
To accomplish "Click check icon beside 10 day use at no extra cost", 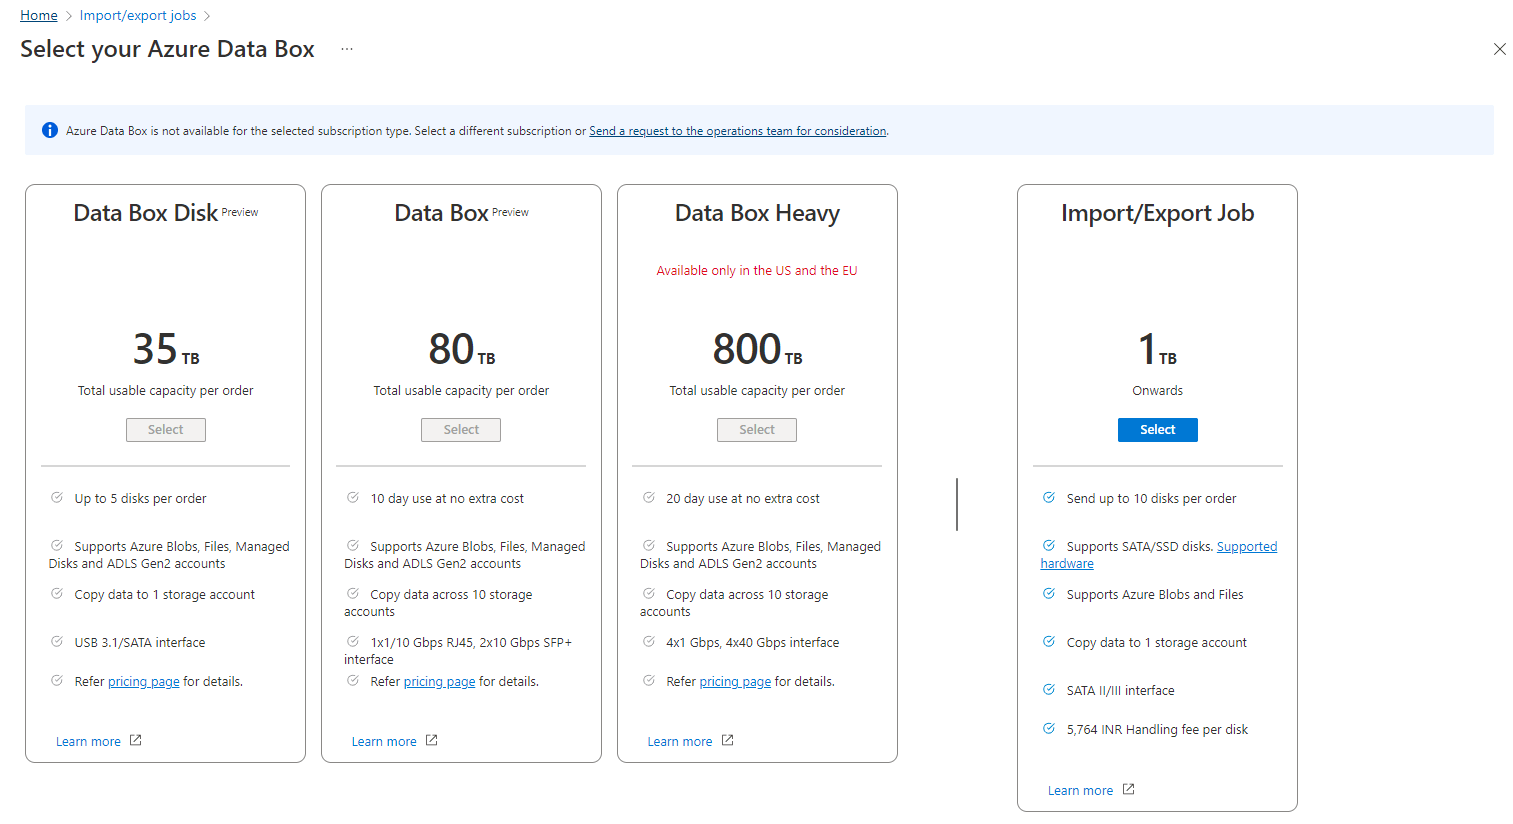I will tap(353, 497).
